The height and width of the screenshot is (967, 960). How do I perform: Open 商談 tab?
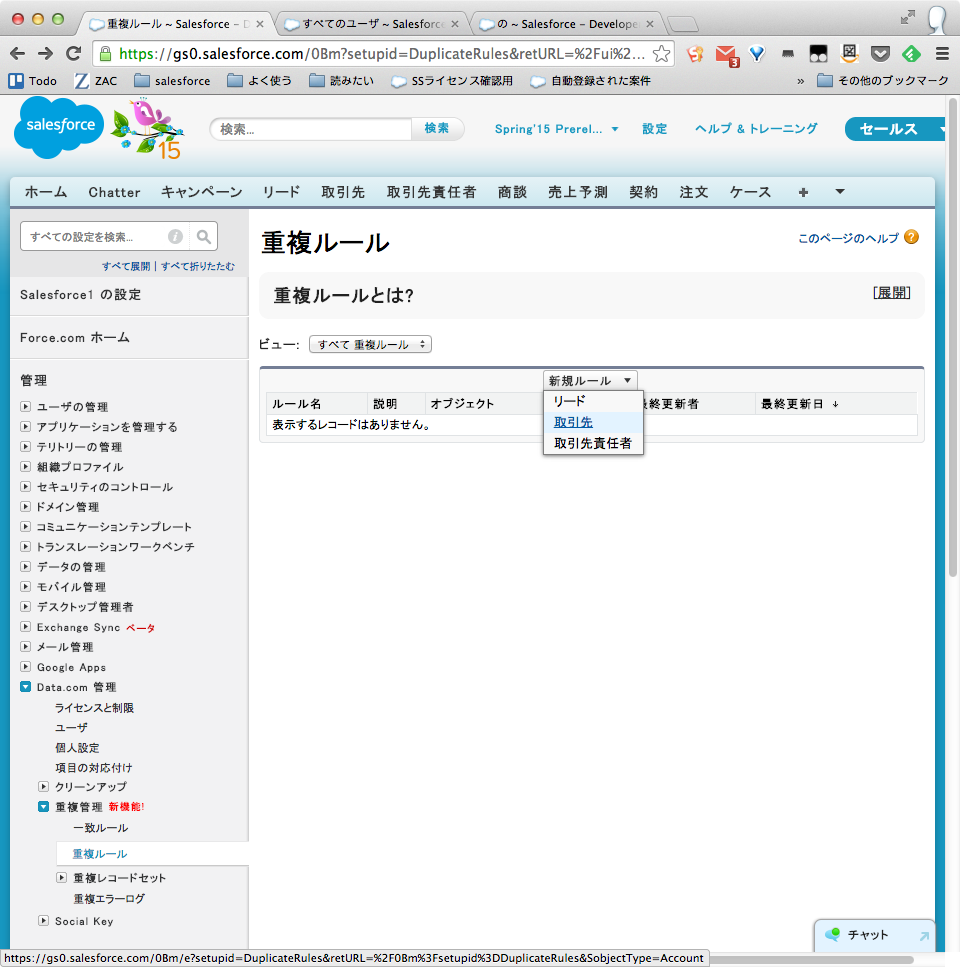[x=512, y=192]
